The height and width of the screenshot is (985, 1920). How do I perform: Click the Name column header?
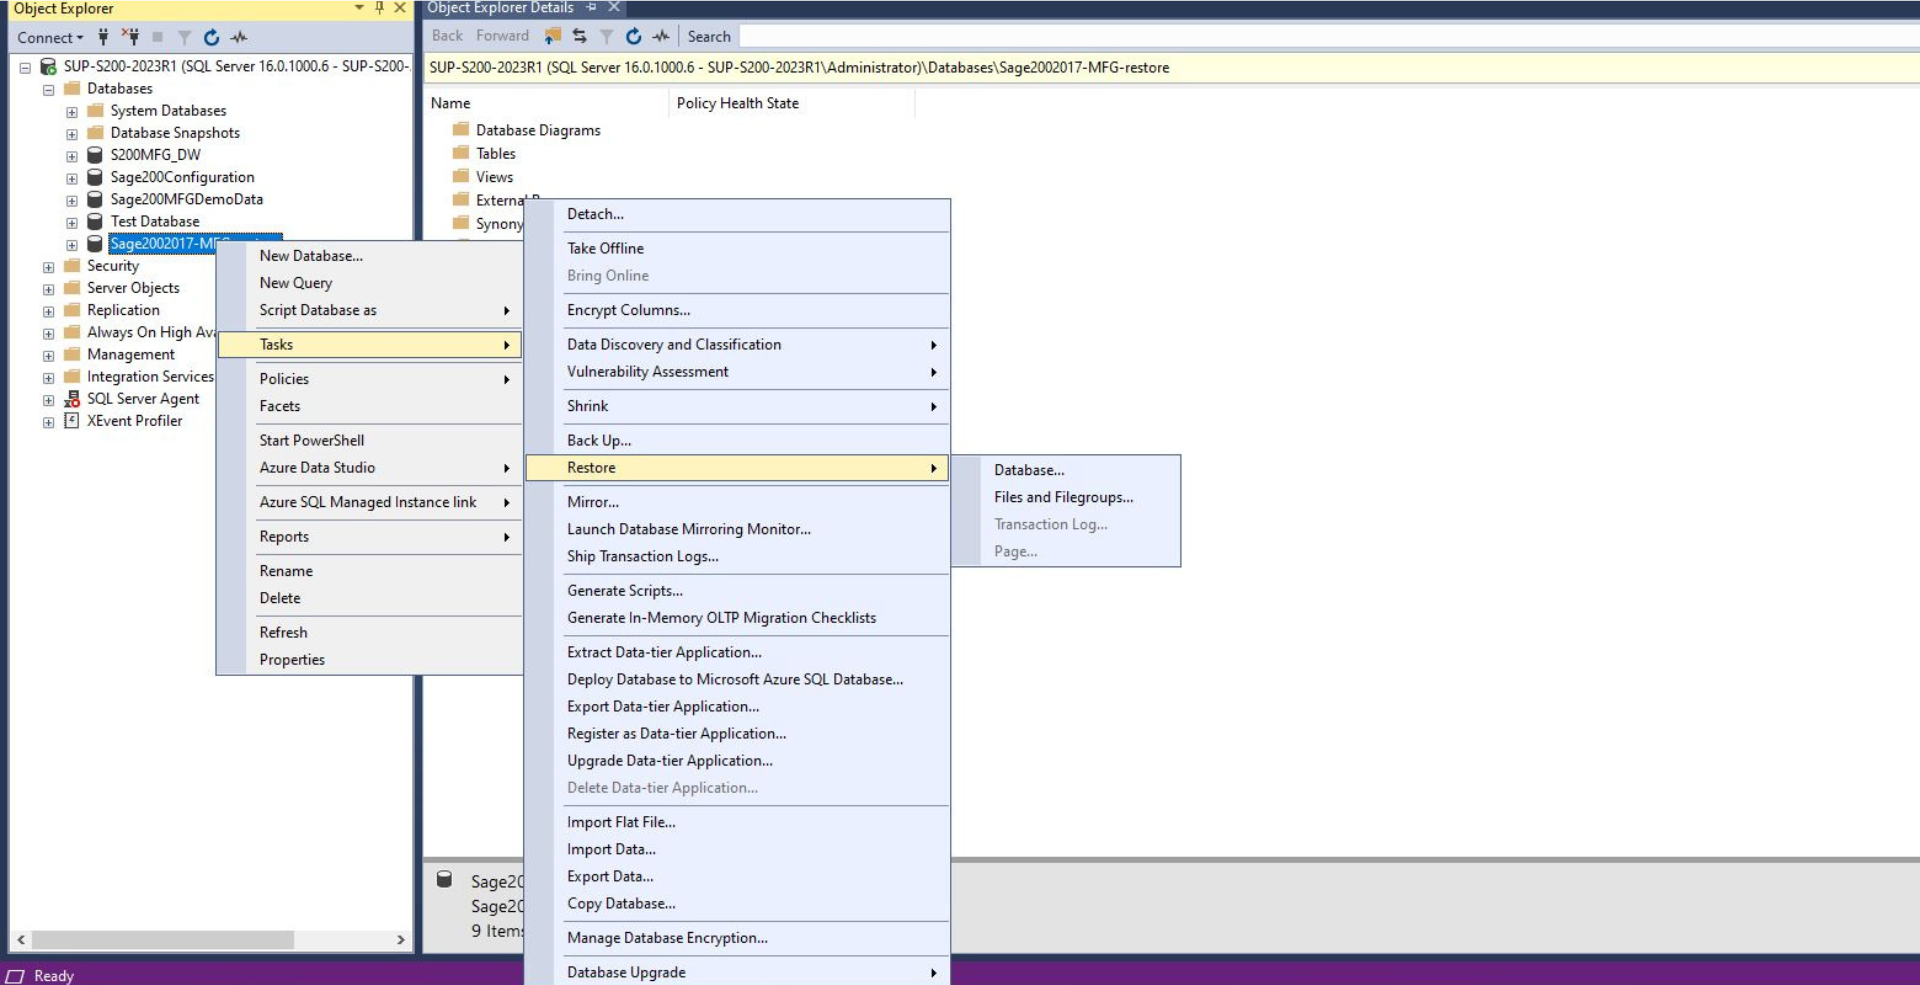(546, 103)
